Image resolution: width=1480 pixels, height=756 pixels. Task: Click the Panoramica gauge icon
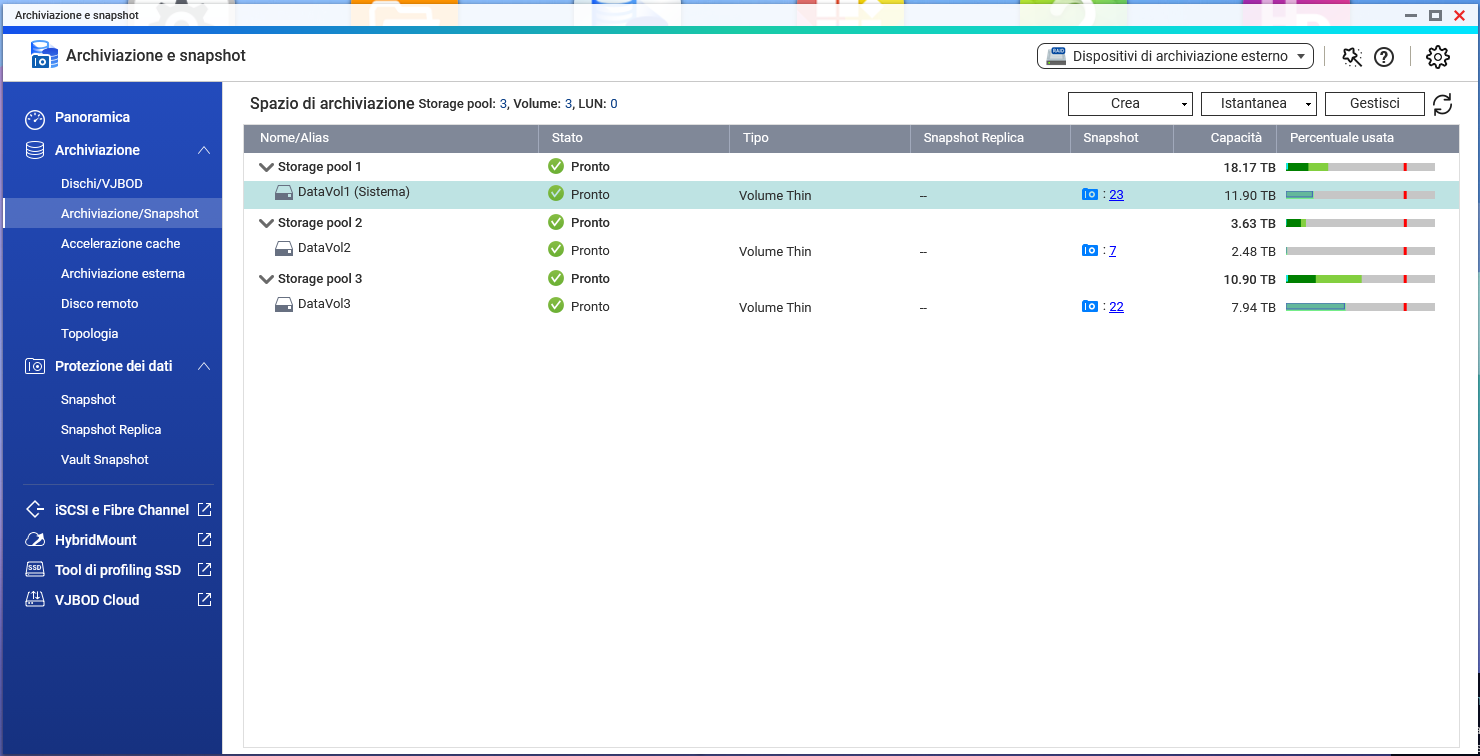(x=35, y=118)
